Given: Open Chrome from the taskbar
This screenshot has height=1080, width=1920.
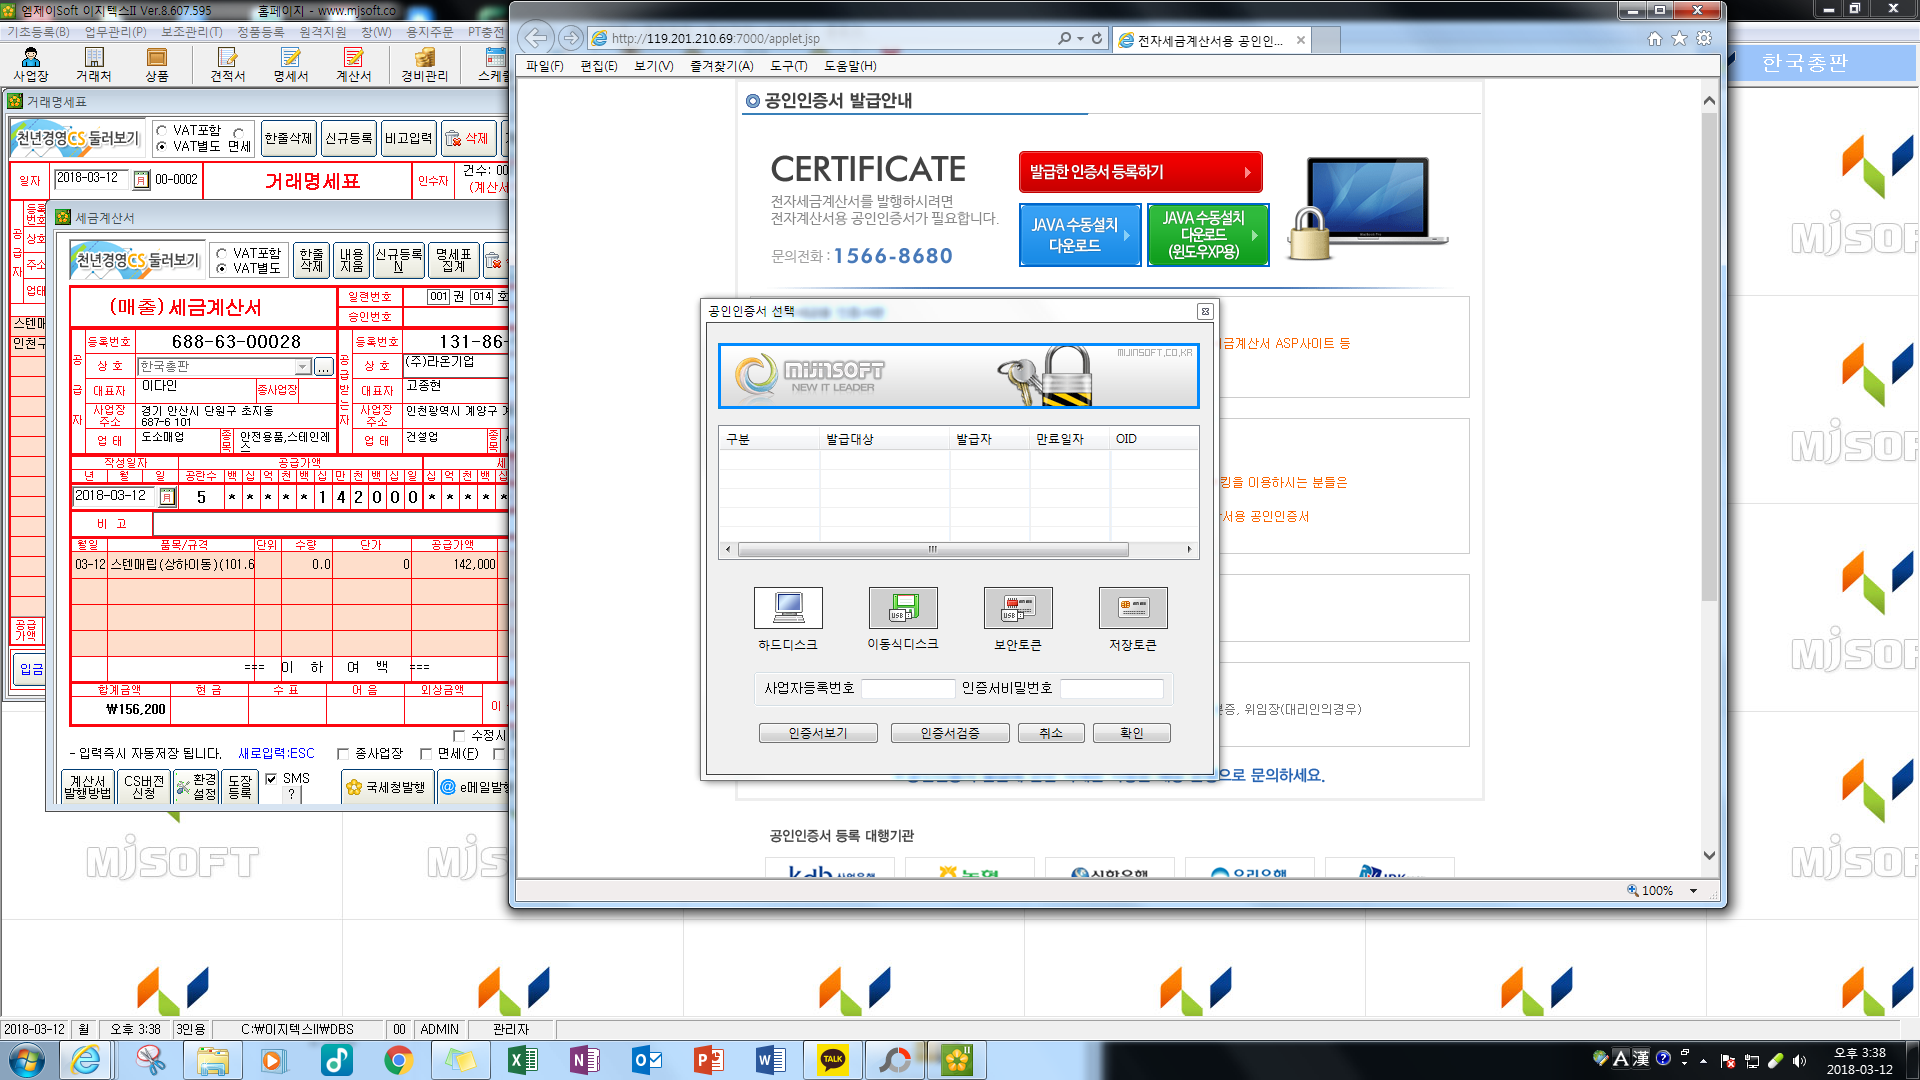Looking at the screenshot, I should (x=399, y=1060).
